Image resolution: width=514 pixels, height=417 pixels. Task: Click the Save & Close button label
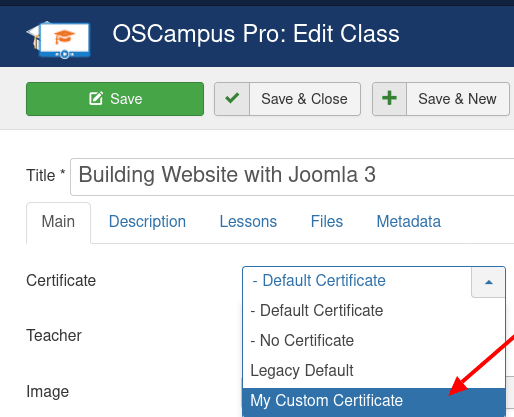[304, 99]
